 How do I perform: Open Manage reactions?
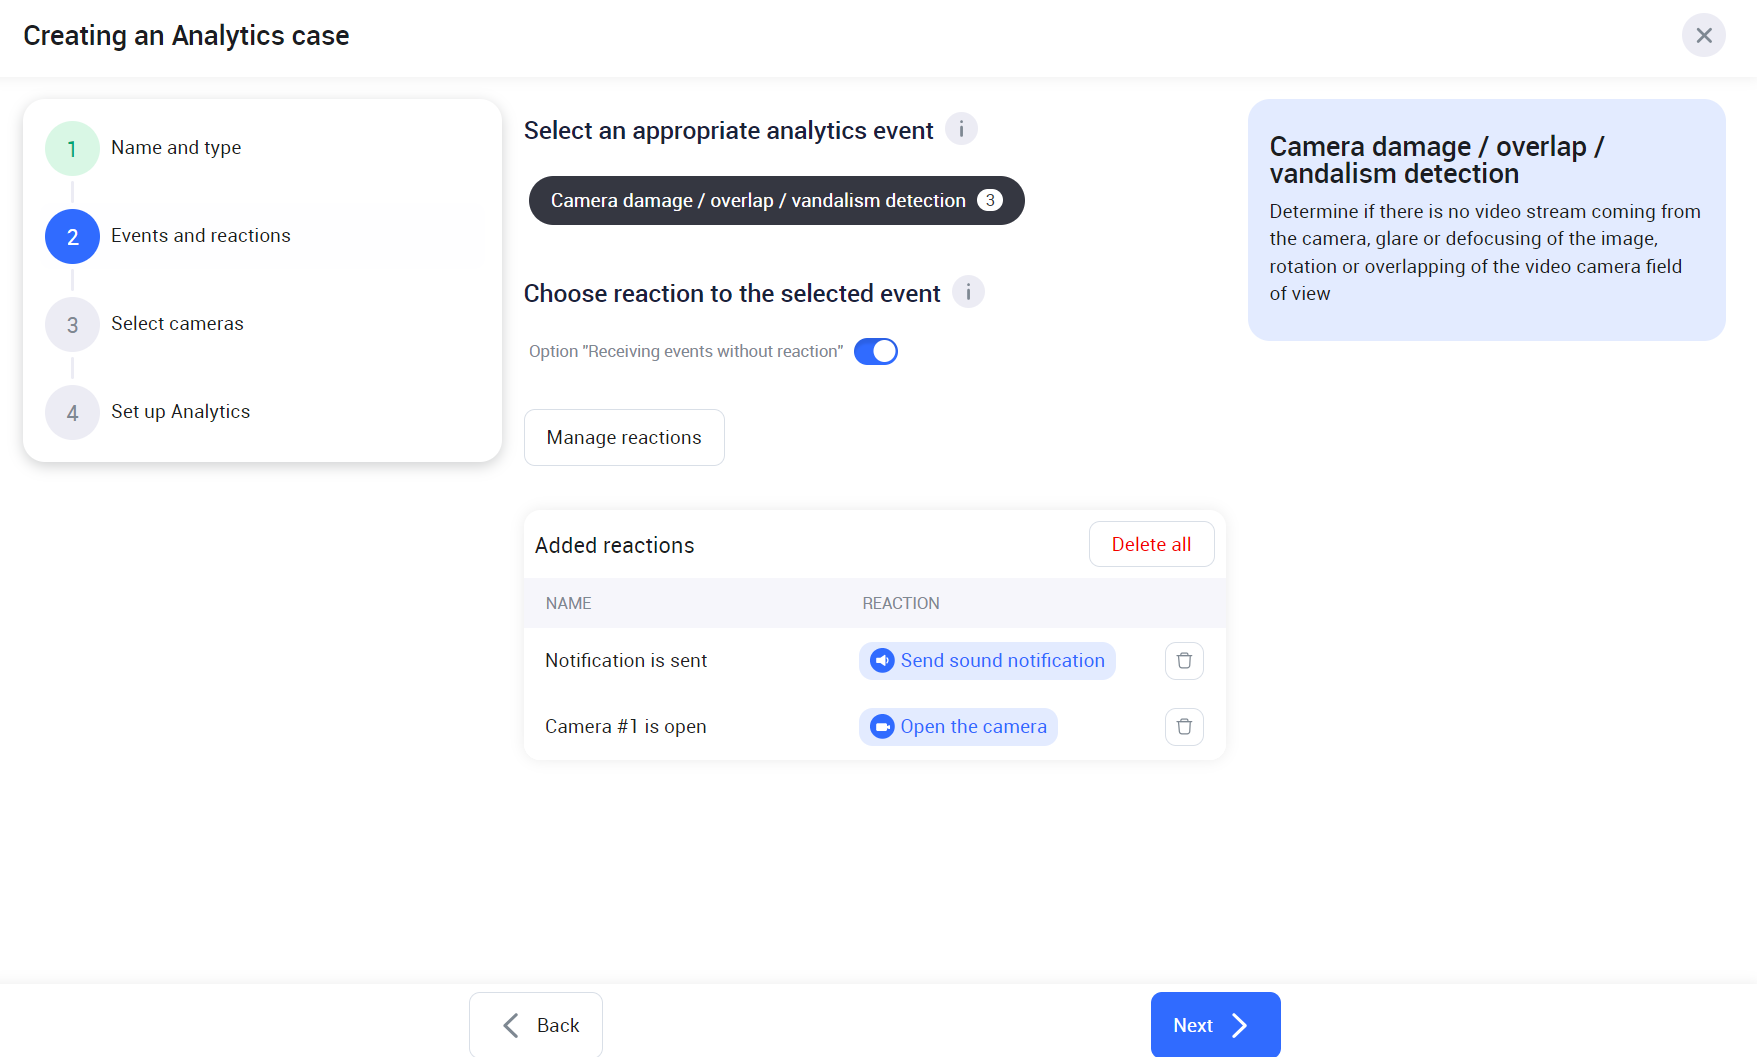624,438
